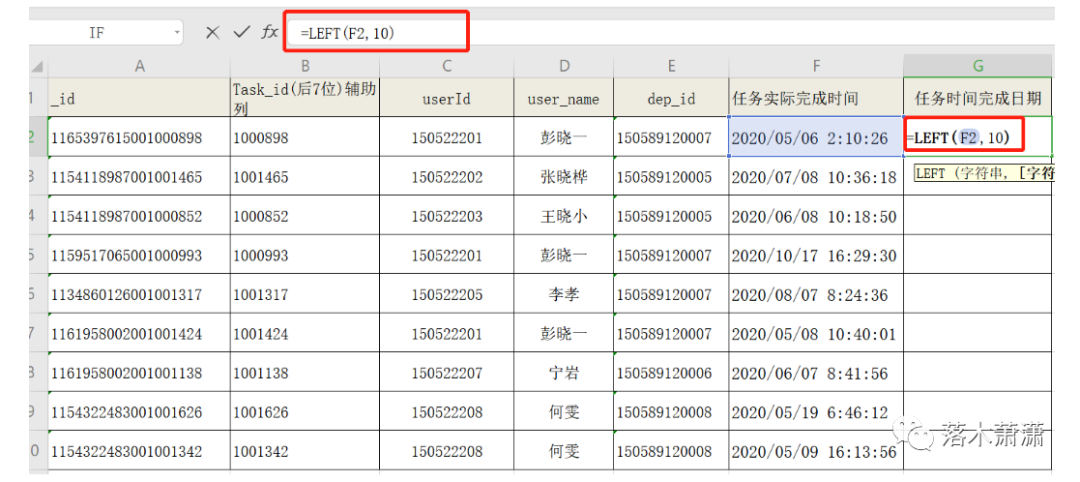Select Task_id cell 1001317

(x=305, y=295)
